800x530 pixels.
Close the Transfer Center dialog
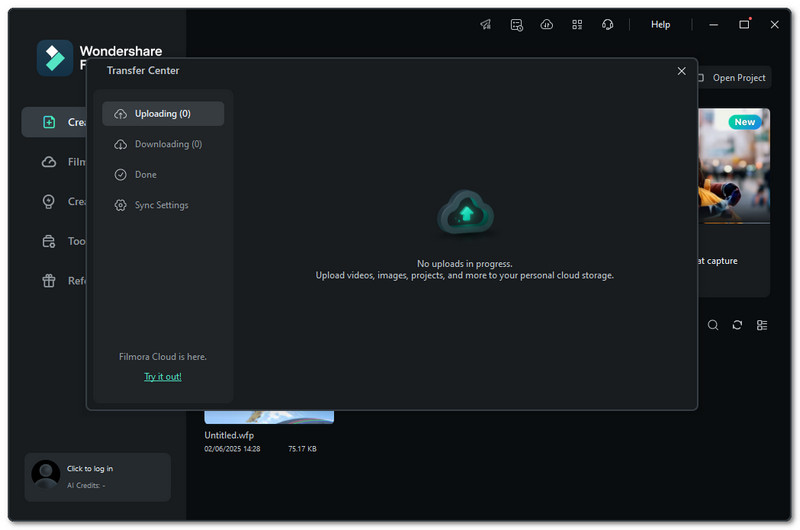click(681, 71)
